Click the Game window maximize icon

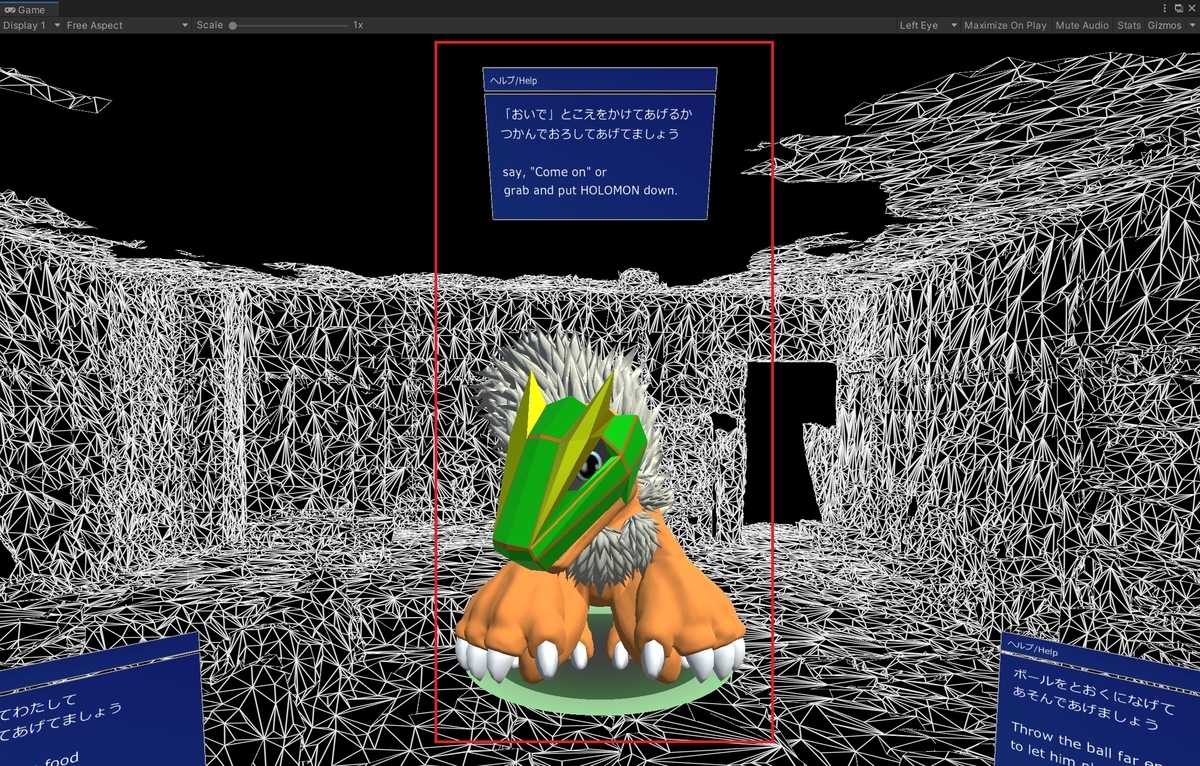1178,8
